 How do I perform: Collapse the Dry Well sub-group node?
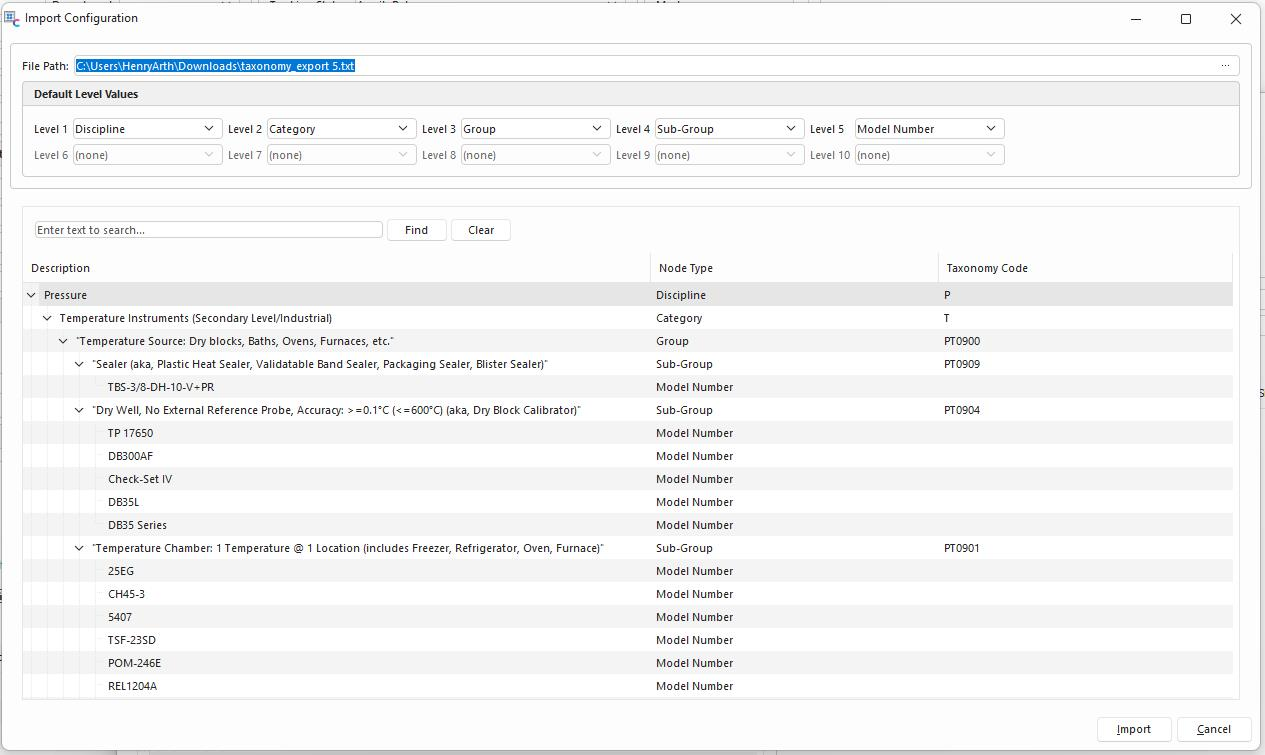tap(80, 410)
